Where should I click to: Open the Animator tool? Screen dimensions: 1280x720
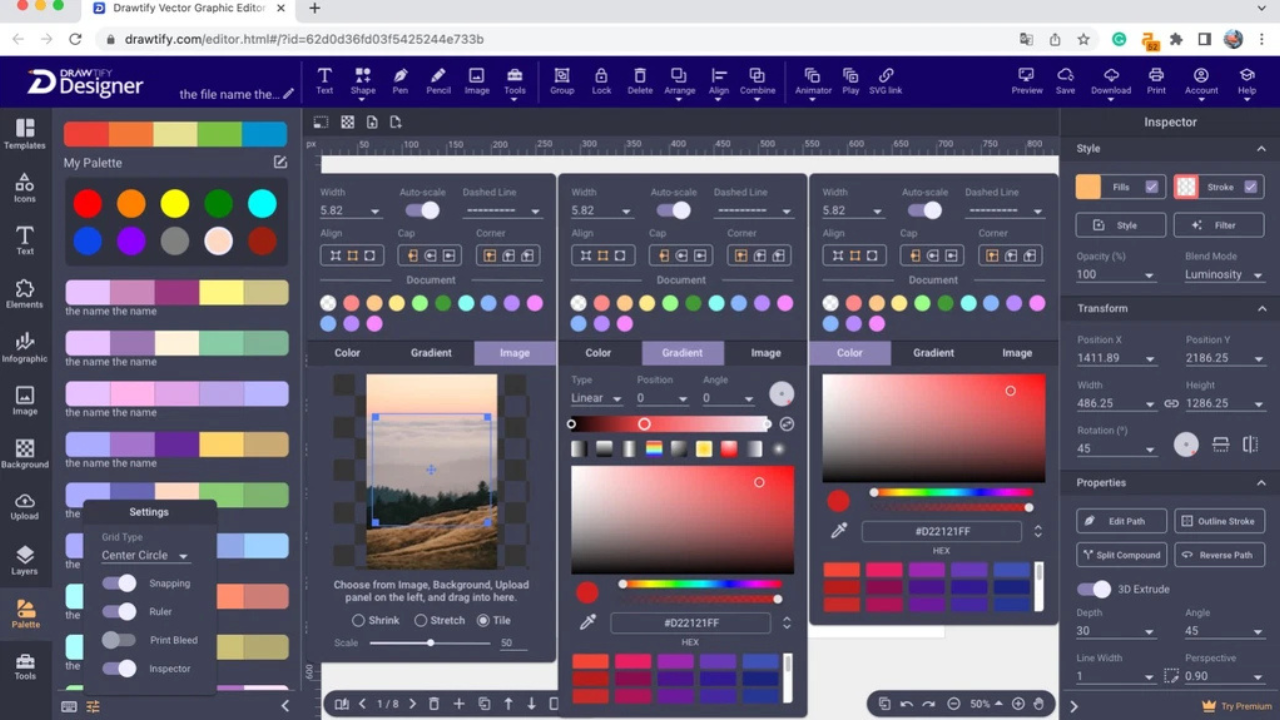pyautogui.click(x=813, y=81)
